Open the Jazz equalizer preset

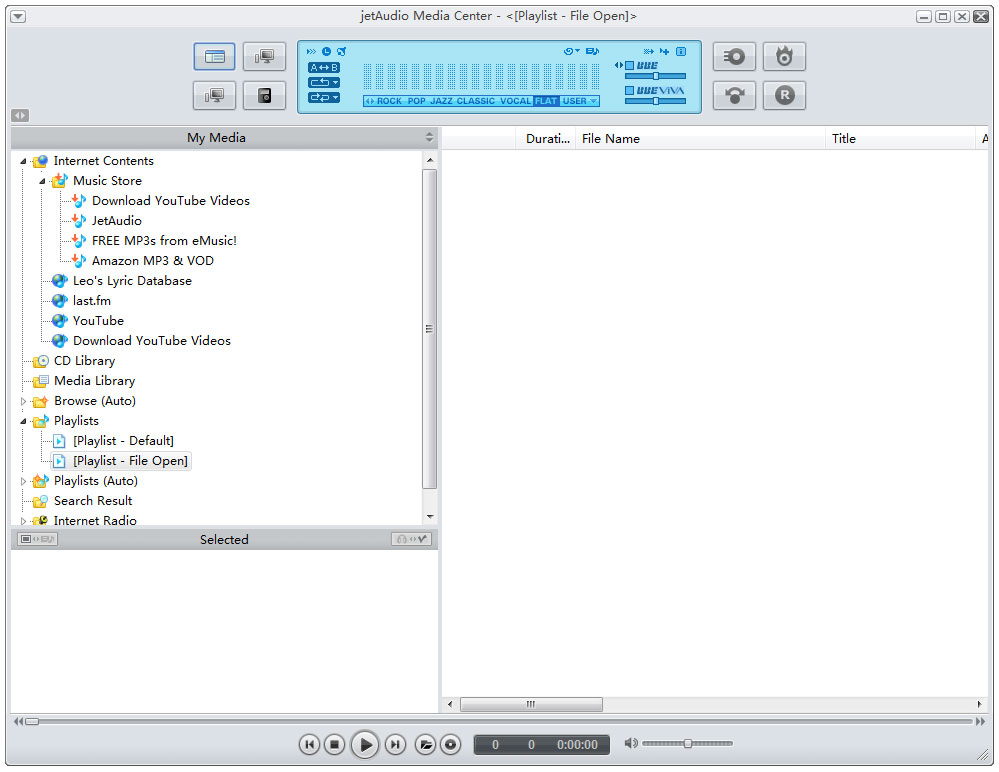pos(439,102)
